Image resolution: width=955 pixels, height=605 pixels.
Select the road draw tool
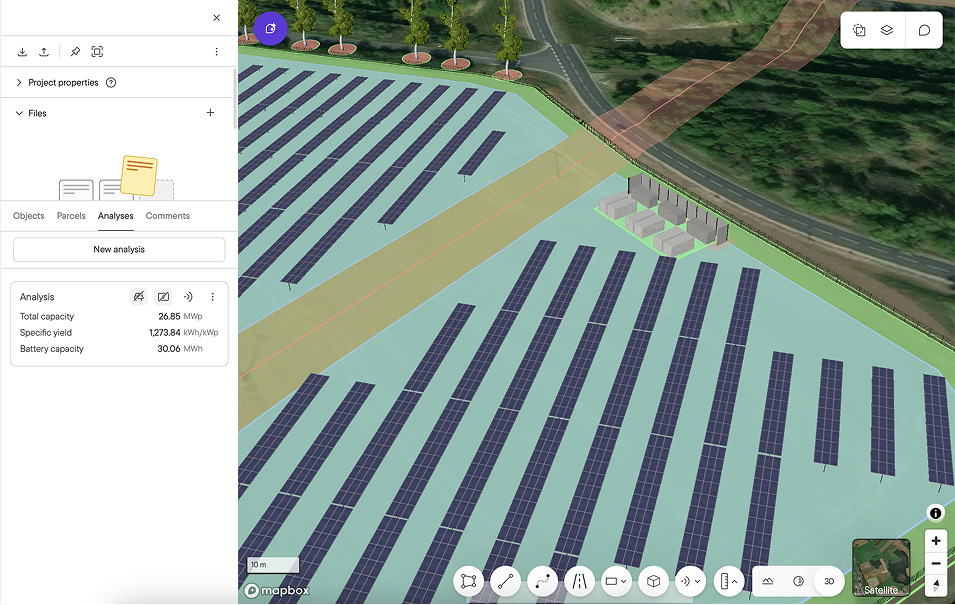tap(579, 581)
